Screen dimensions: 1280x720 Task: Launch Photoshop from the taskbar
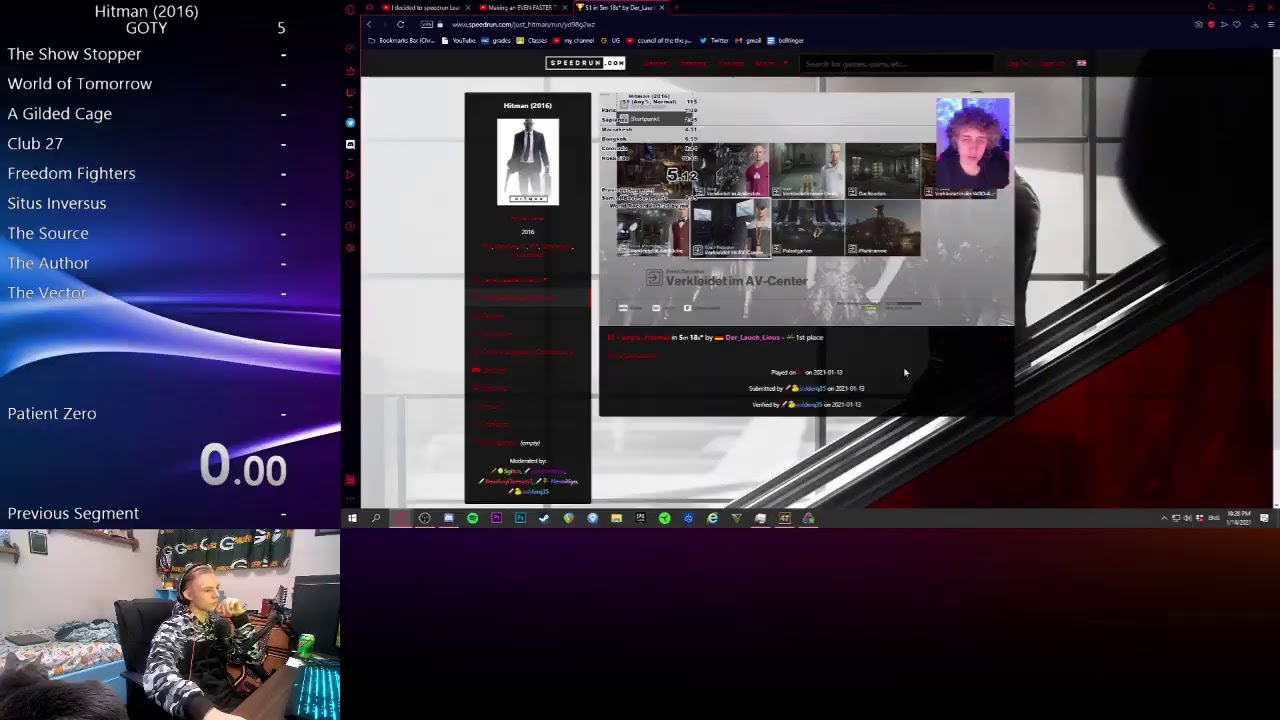tap(520, 518)
